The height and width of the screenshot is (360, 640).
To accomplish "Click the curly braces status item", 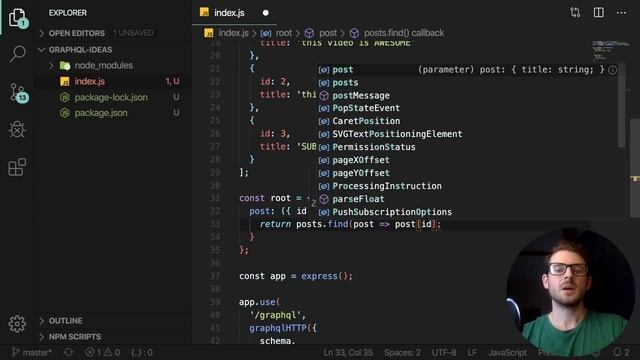I will coord(142,352).
